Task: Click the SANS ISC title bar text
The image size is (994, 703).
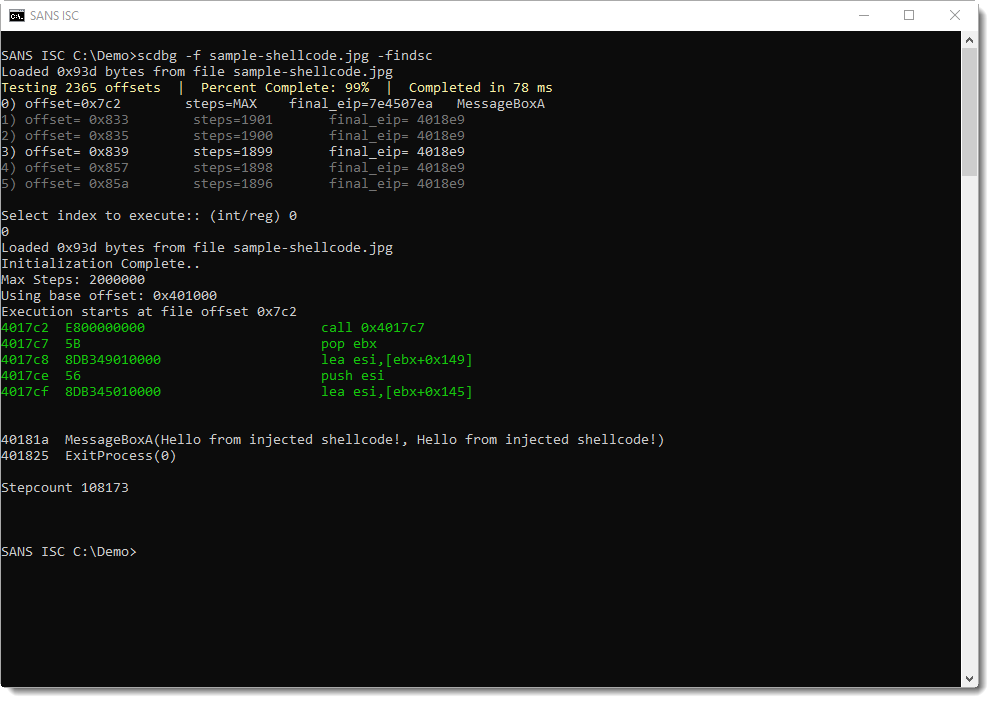Action: pyautogui.click(x=56, y=15)
